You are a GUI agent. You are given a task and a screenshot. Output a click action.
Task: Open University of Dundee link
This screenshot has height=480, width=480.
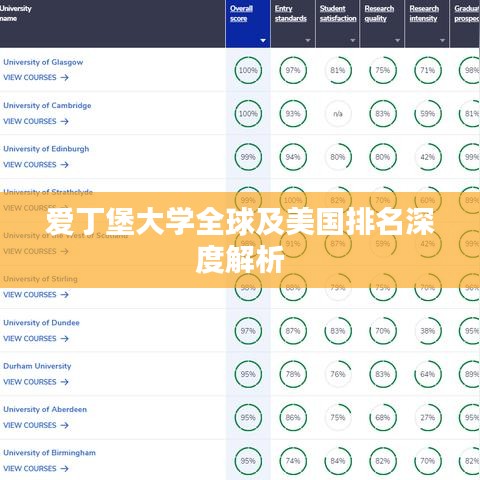[41, 323]
